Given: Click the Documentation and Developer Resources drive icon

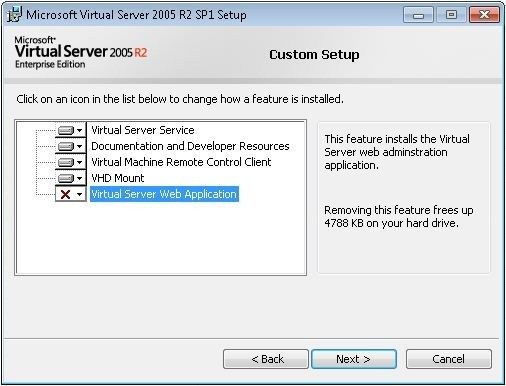Looking at the screenshot, I should pyautogui.click(x=66, y=146).
